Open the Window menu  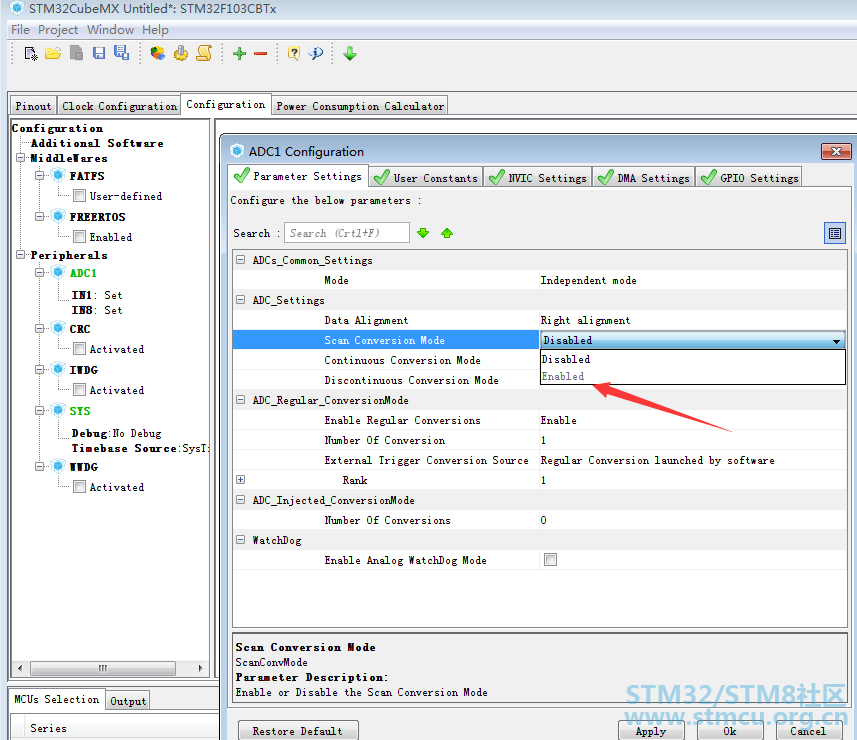click(110, 30)
